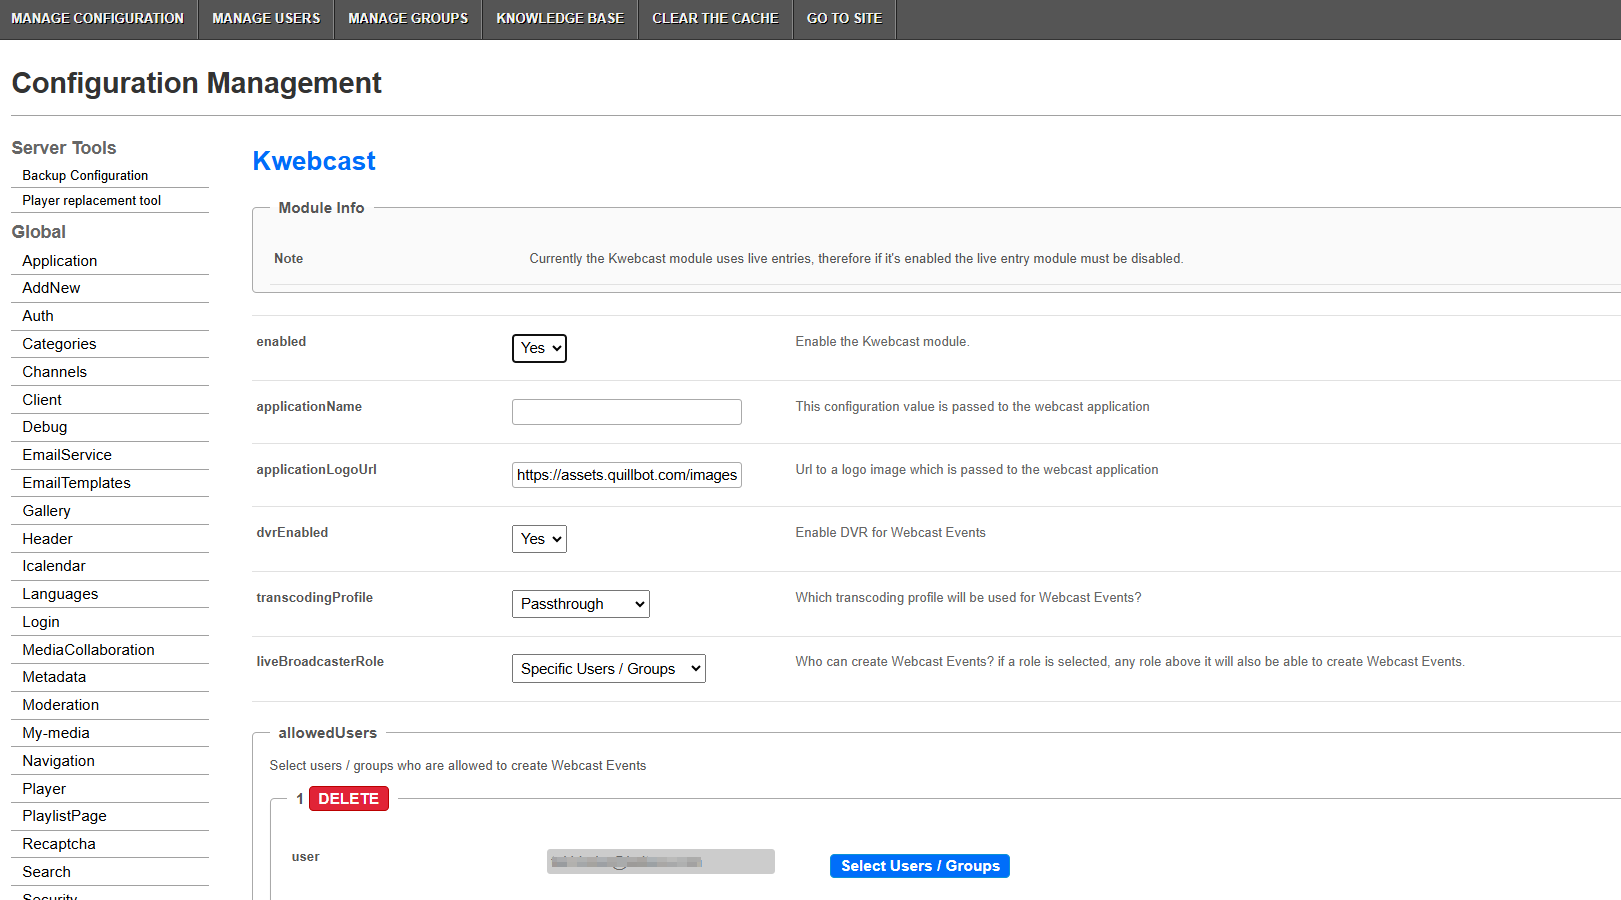
Task: Open the transcodingProfile Passthrough dropdown
Action: click(581, 604)
